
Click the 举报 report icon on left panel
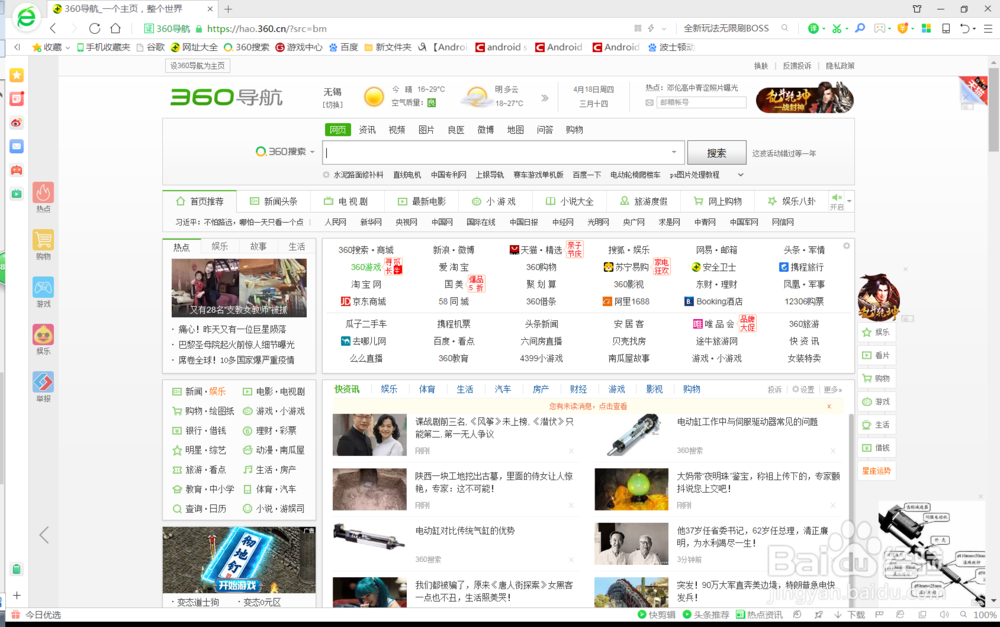43,382
